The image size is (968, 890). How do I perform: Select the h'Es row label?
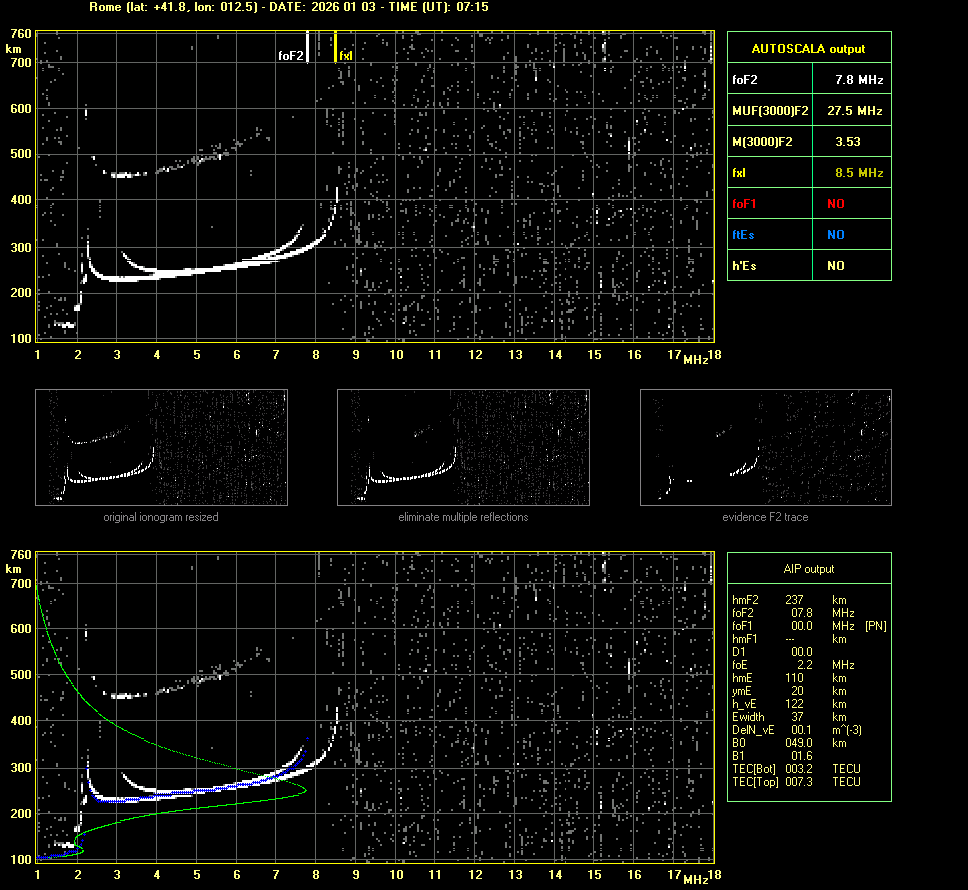click(x=744, y=266)
